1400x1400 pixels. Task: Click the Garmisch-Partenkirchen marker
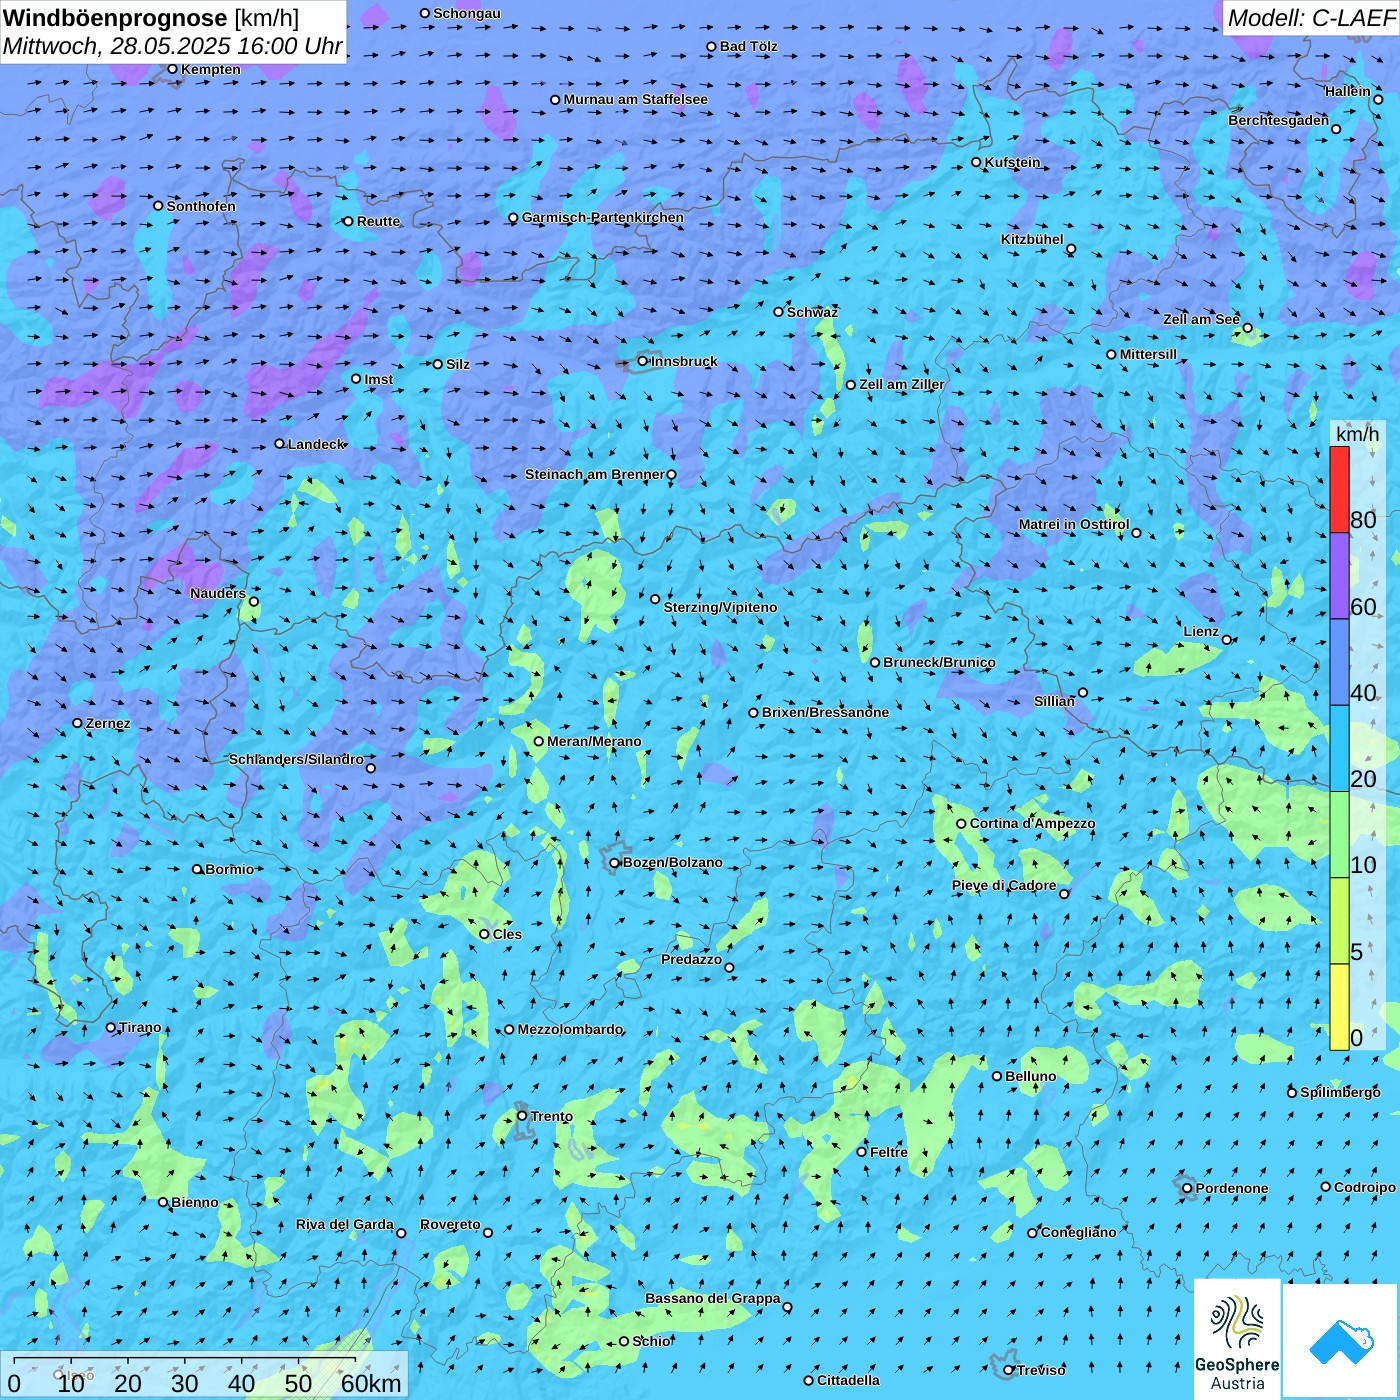point(514,218)
